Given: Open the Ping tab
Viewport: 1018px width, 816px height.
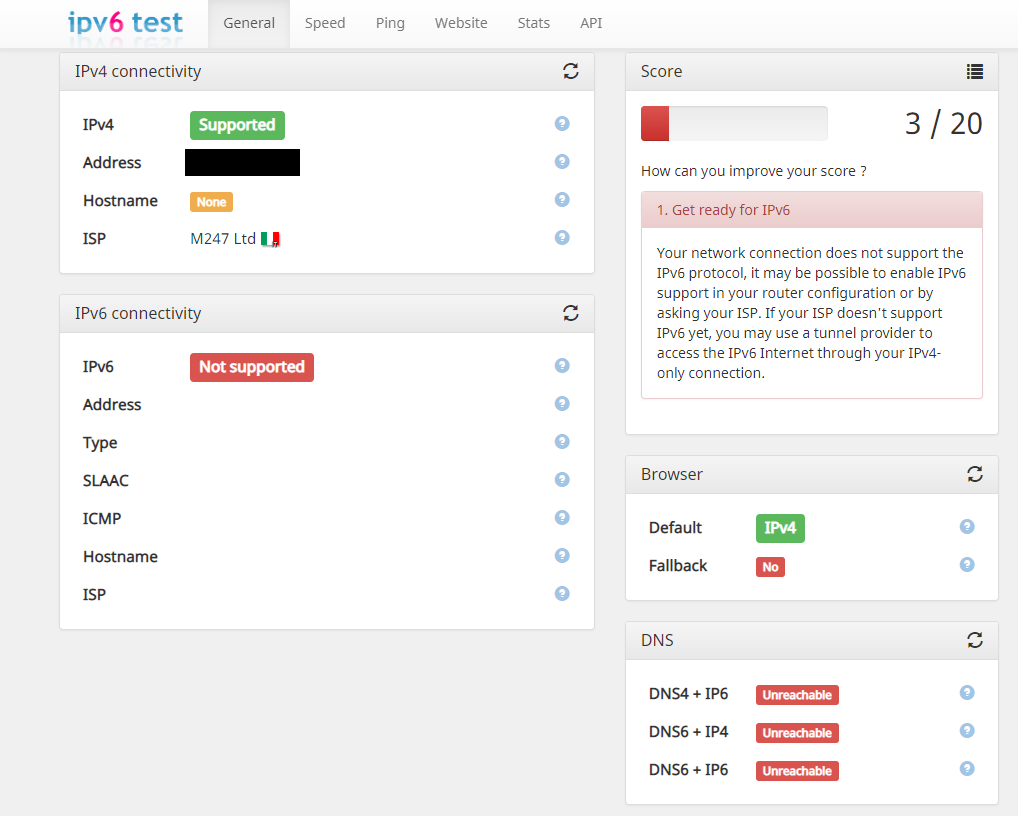Looking at the screenshot, I should [390, 23].
